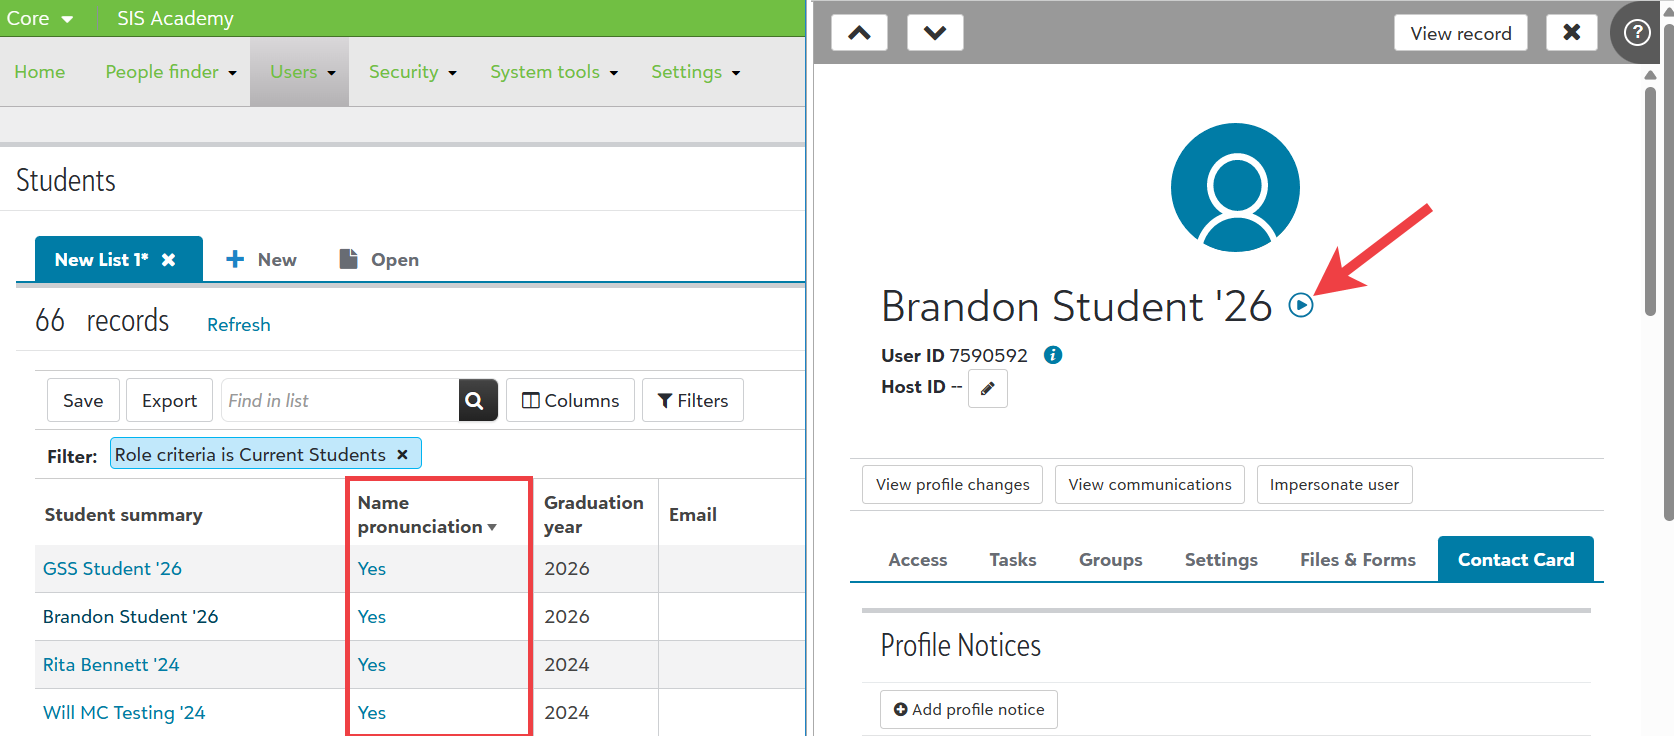Open Rita Bennett '24 student link
Screen dimensions: 1674x736
(x=111, y=665)
